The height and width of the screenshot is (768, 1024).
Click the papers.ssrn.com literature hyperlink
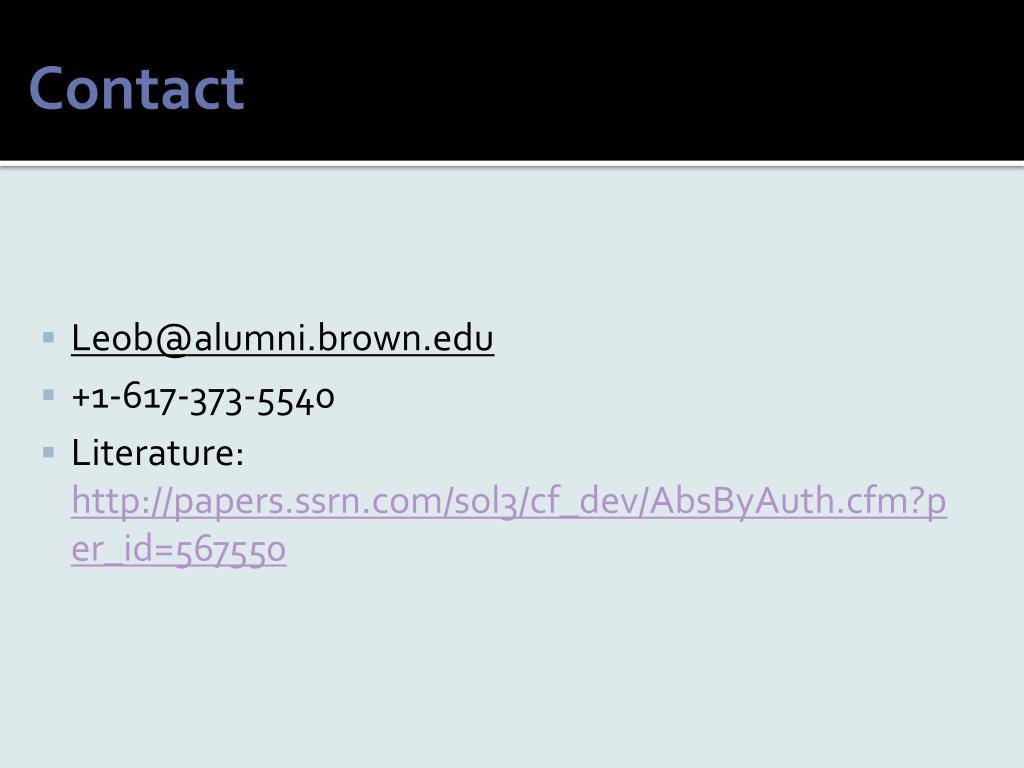[509, 525]
